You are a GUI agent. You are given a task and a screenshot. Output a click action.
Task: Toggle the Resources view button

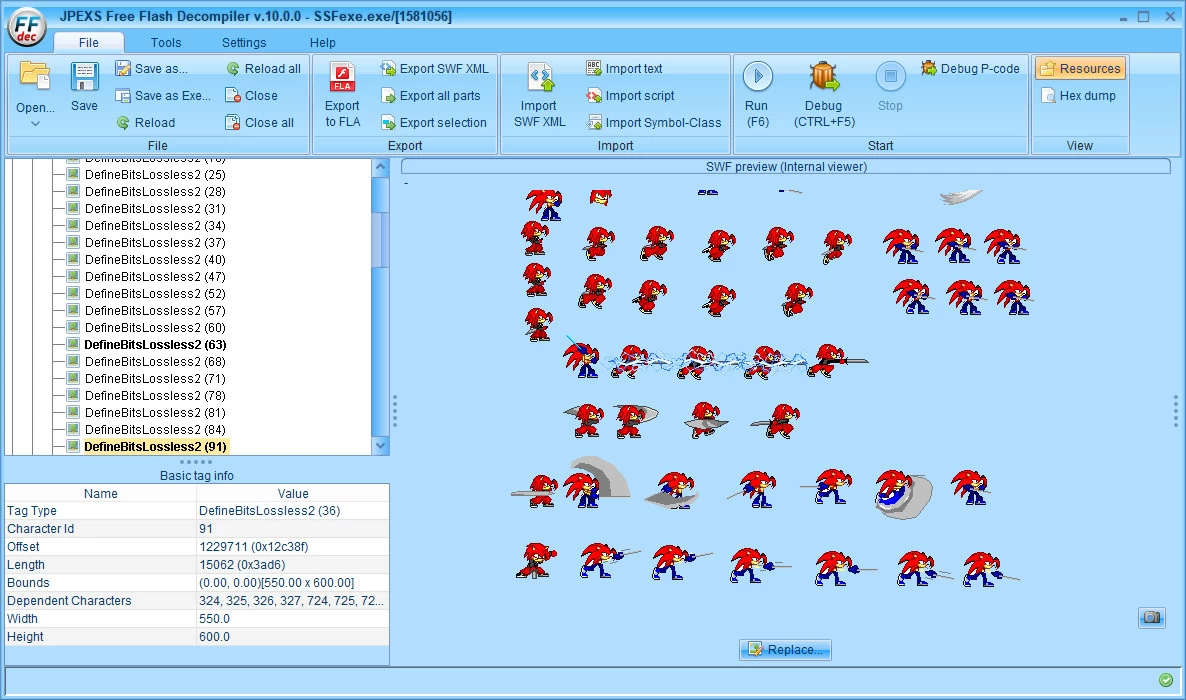(1080, 69)
